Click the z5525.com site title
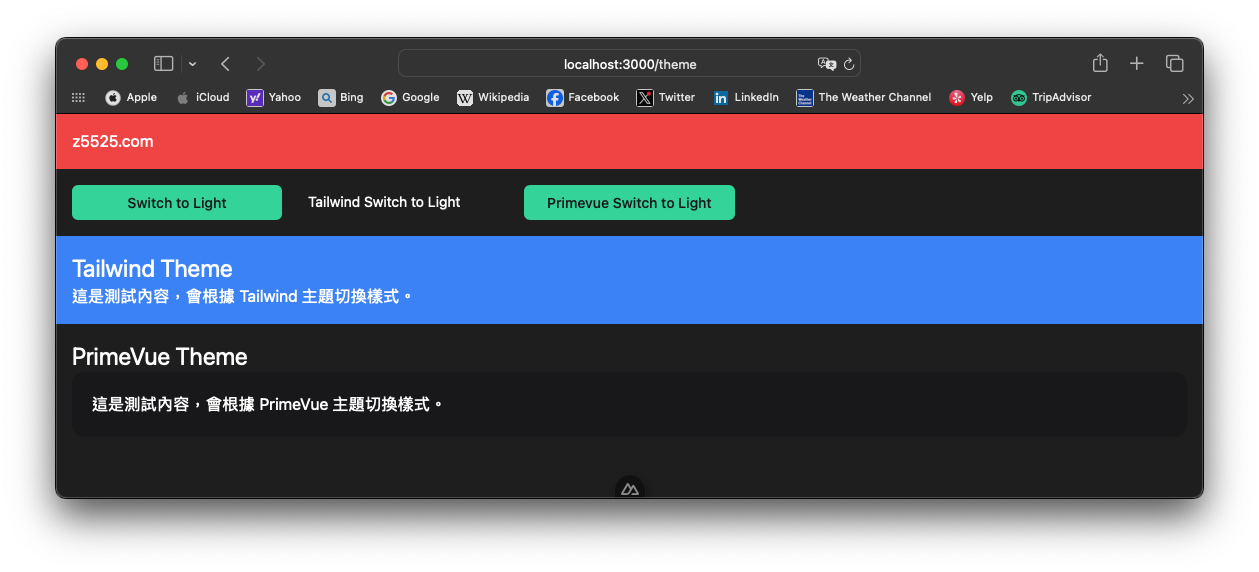1259x572 pixels. pos(113,142)
